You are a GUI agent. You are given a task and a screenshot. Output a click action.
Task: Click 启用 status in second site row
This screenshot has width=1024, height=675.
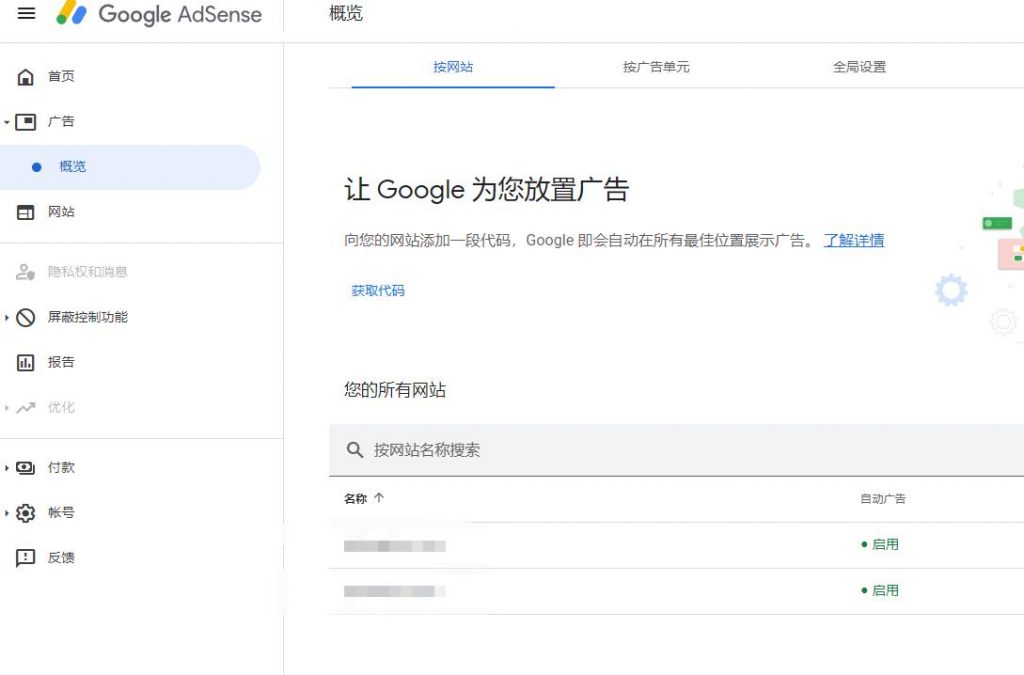880,590
